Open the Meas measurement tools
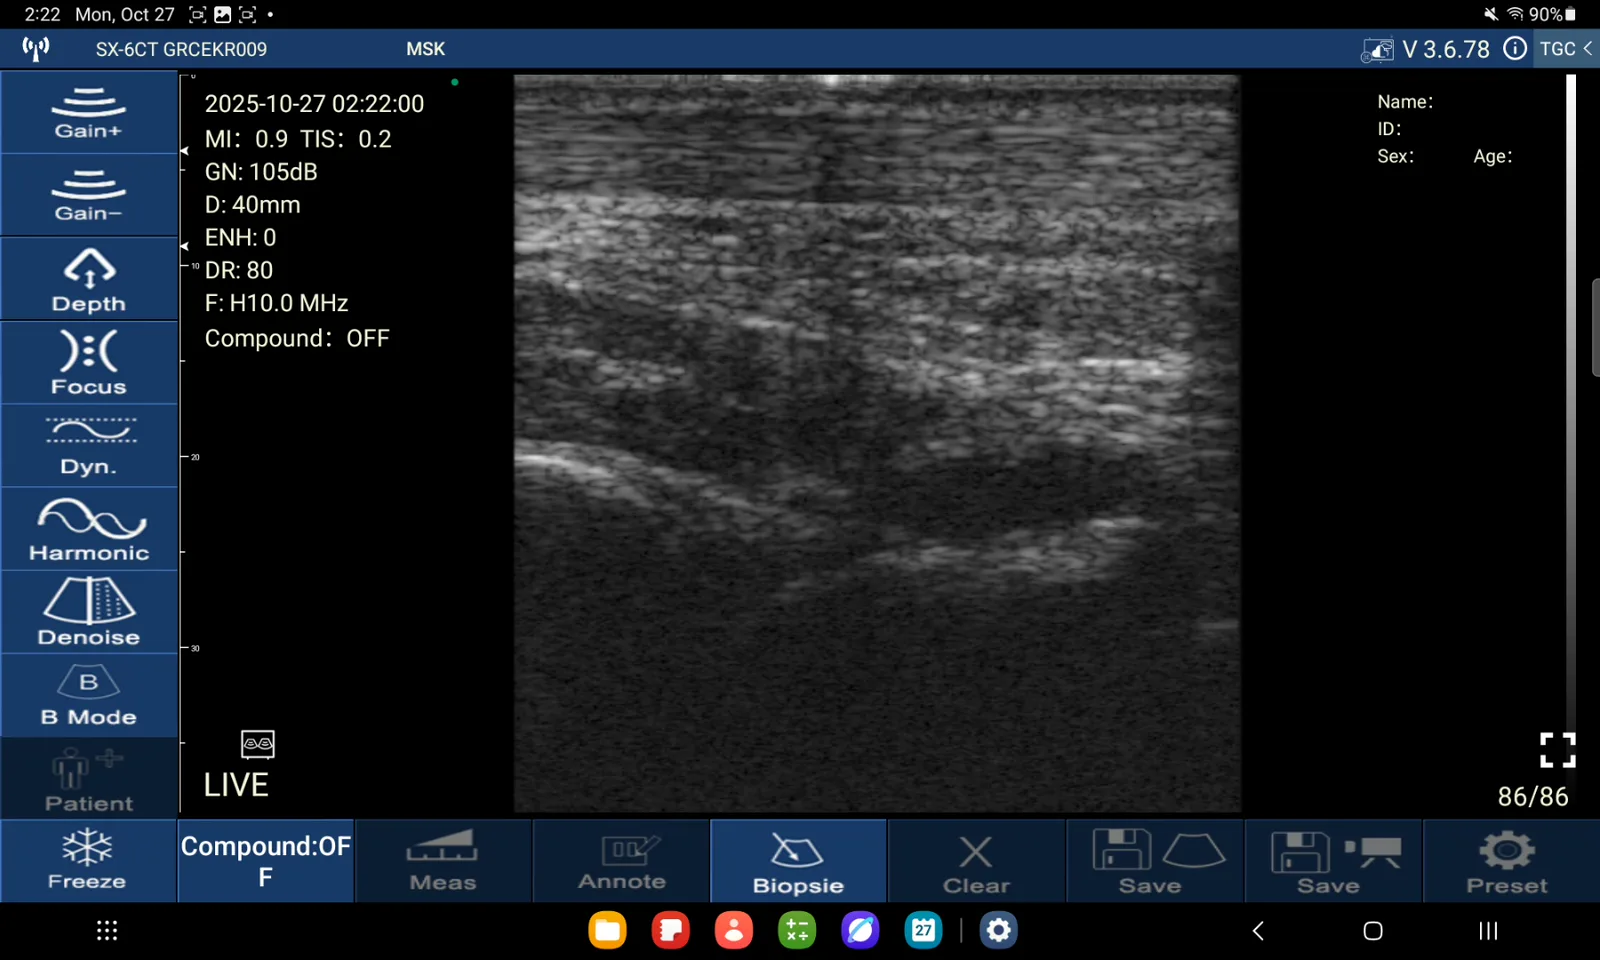 pos(443,861)
